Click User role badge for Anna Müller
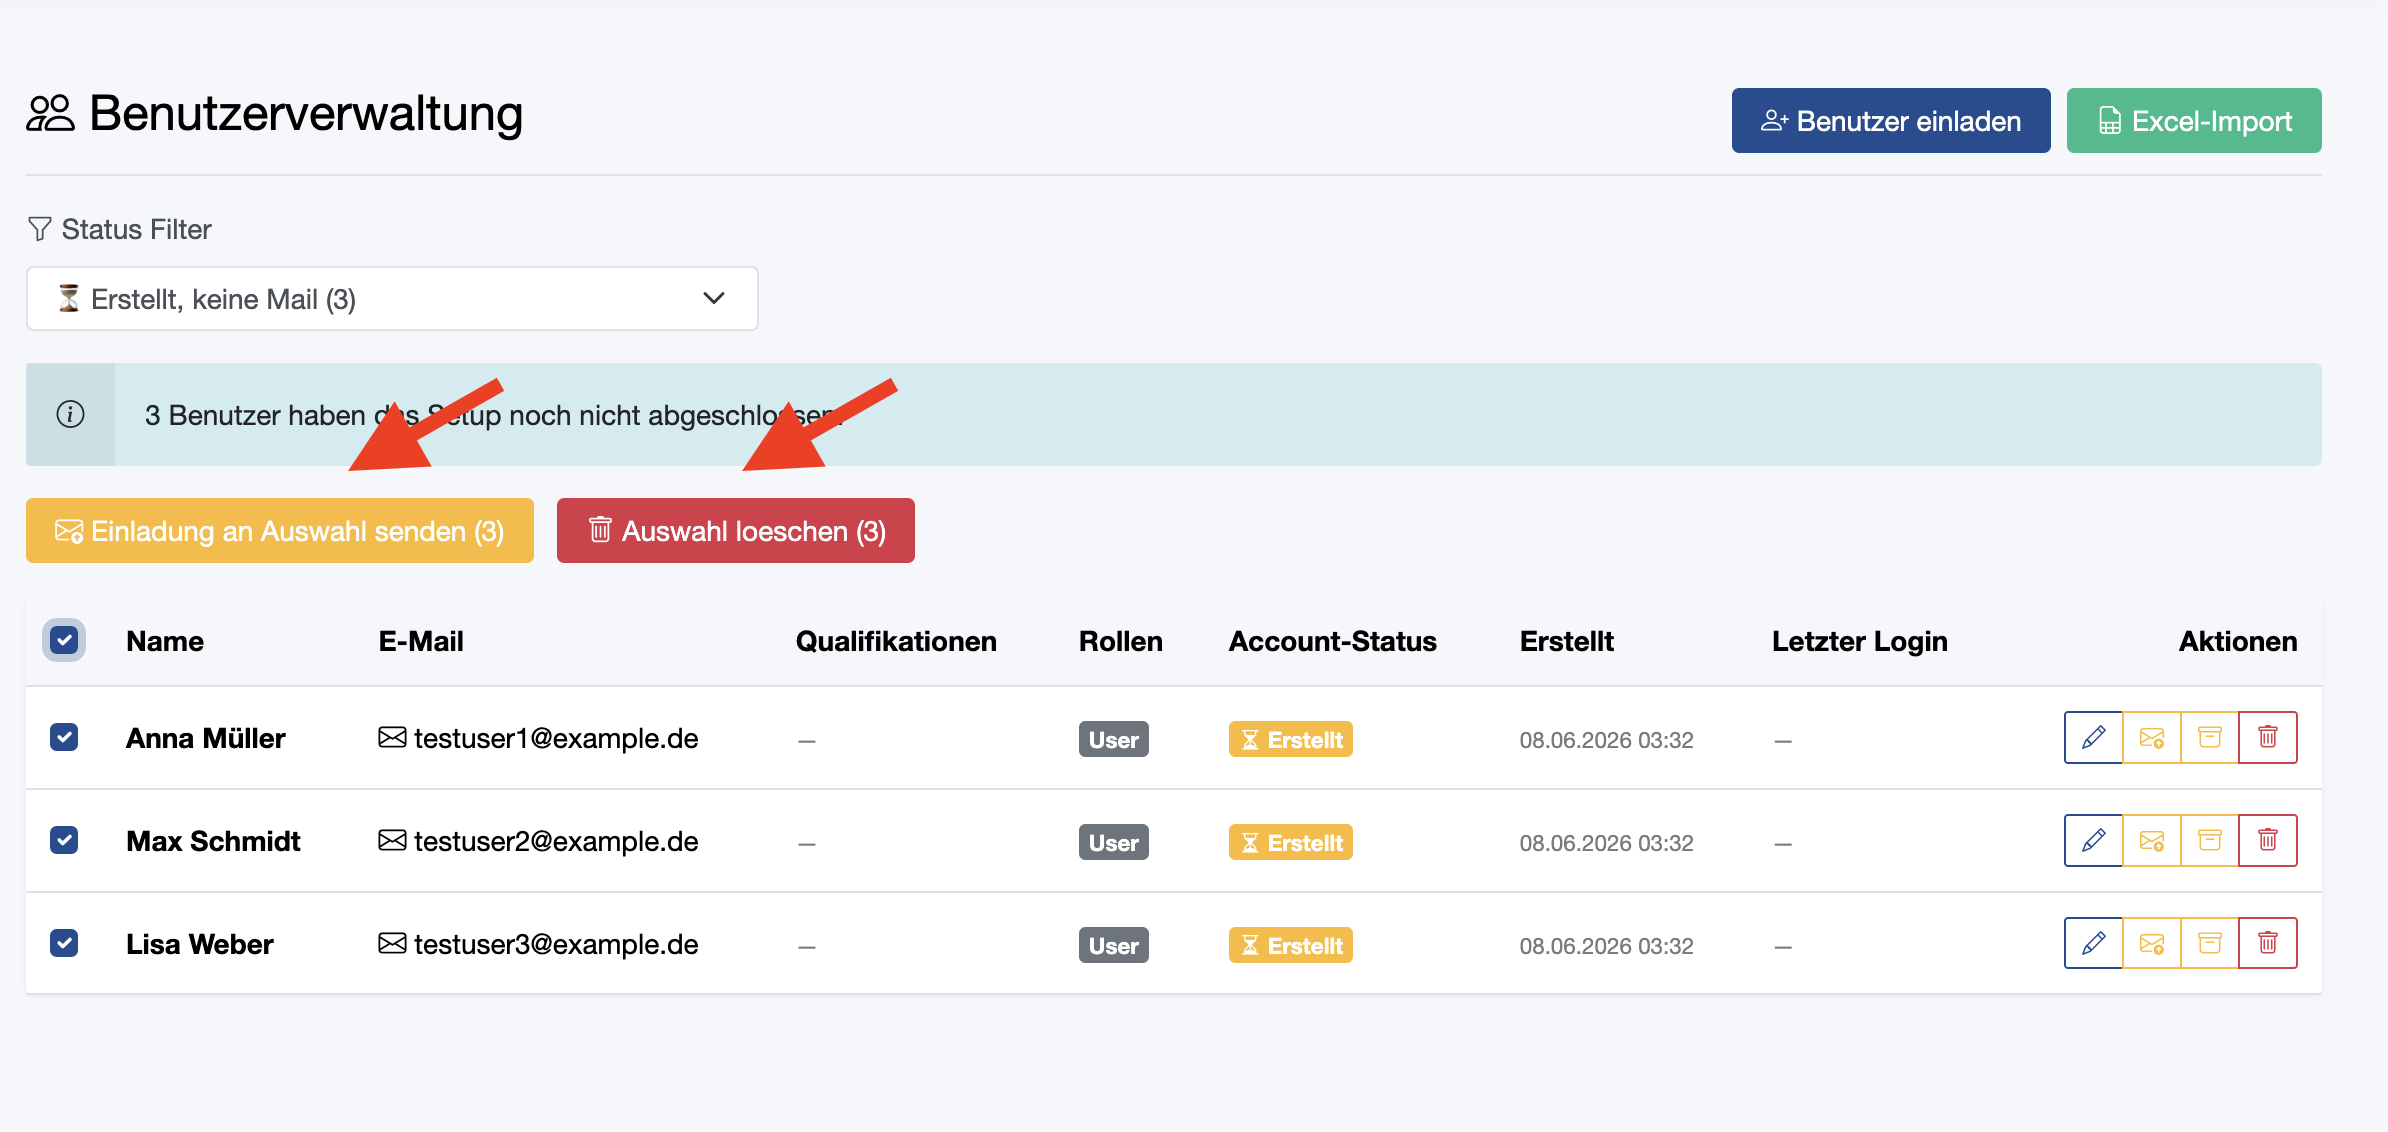2388x1132 pixels. click(x=1114, y=739)
